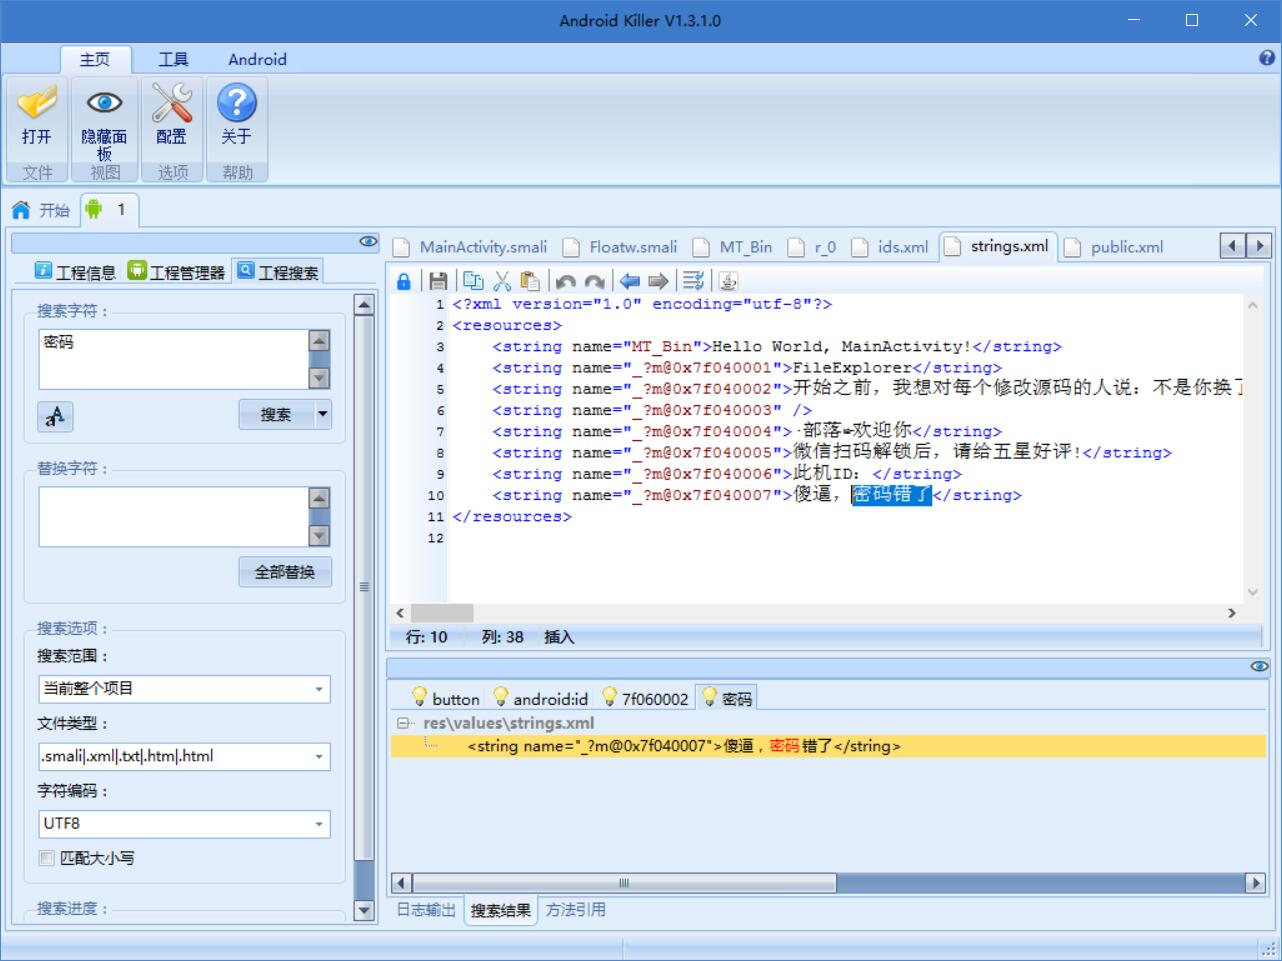This screenshot has width=1282, height=961.
Task: Click the save icon in editor toolbar
Action: tap(438, 281)
